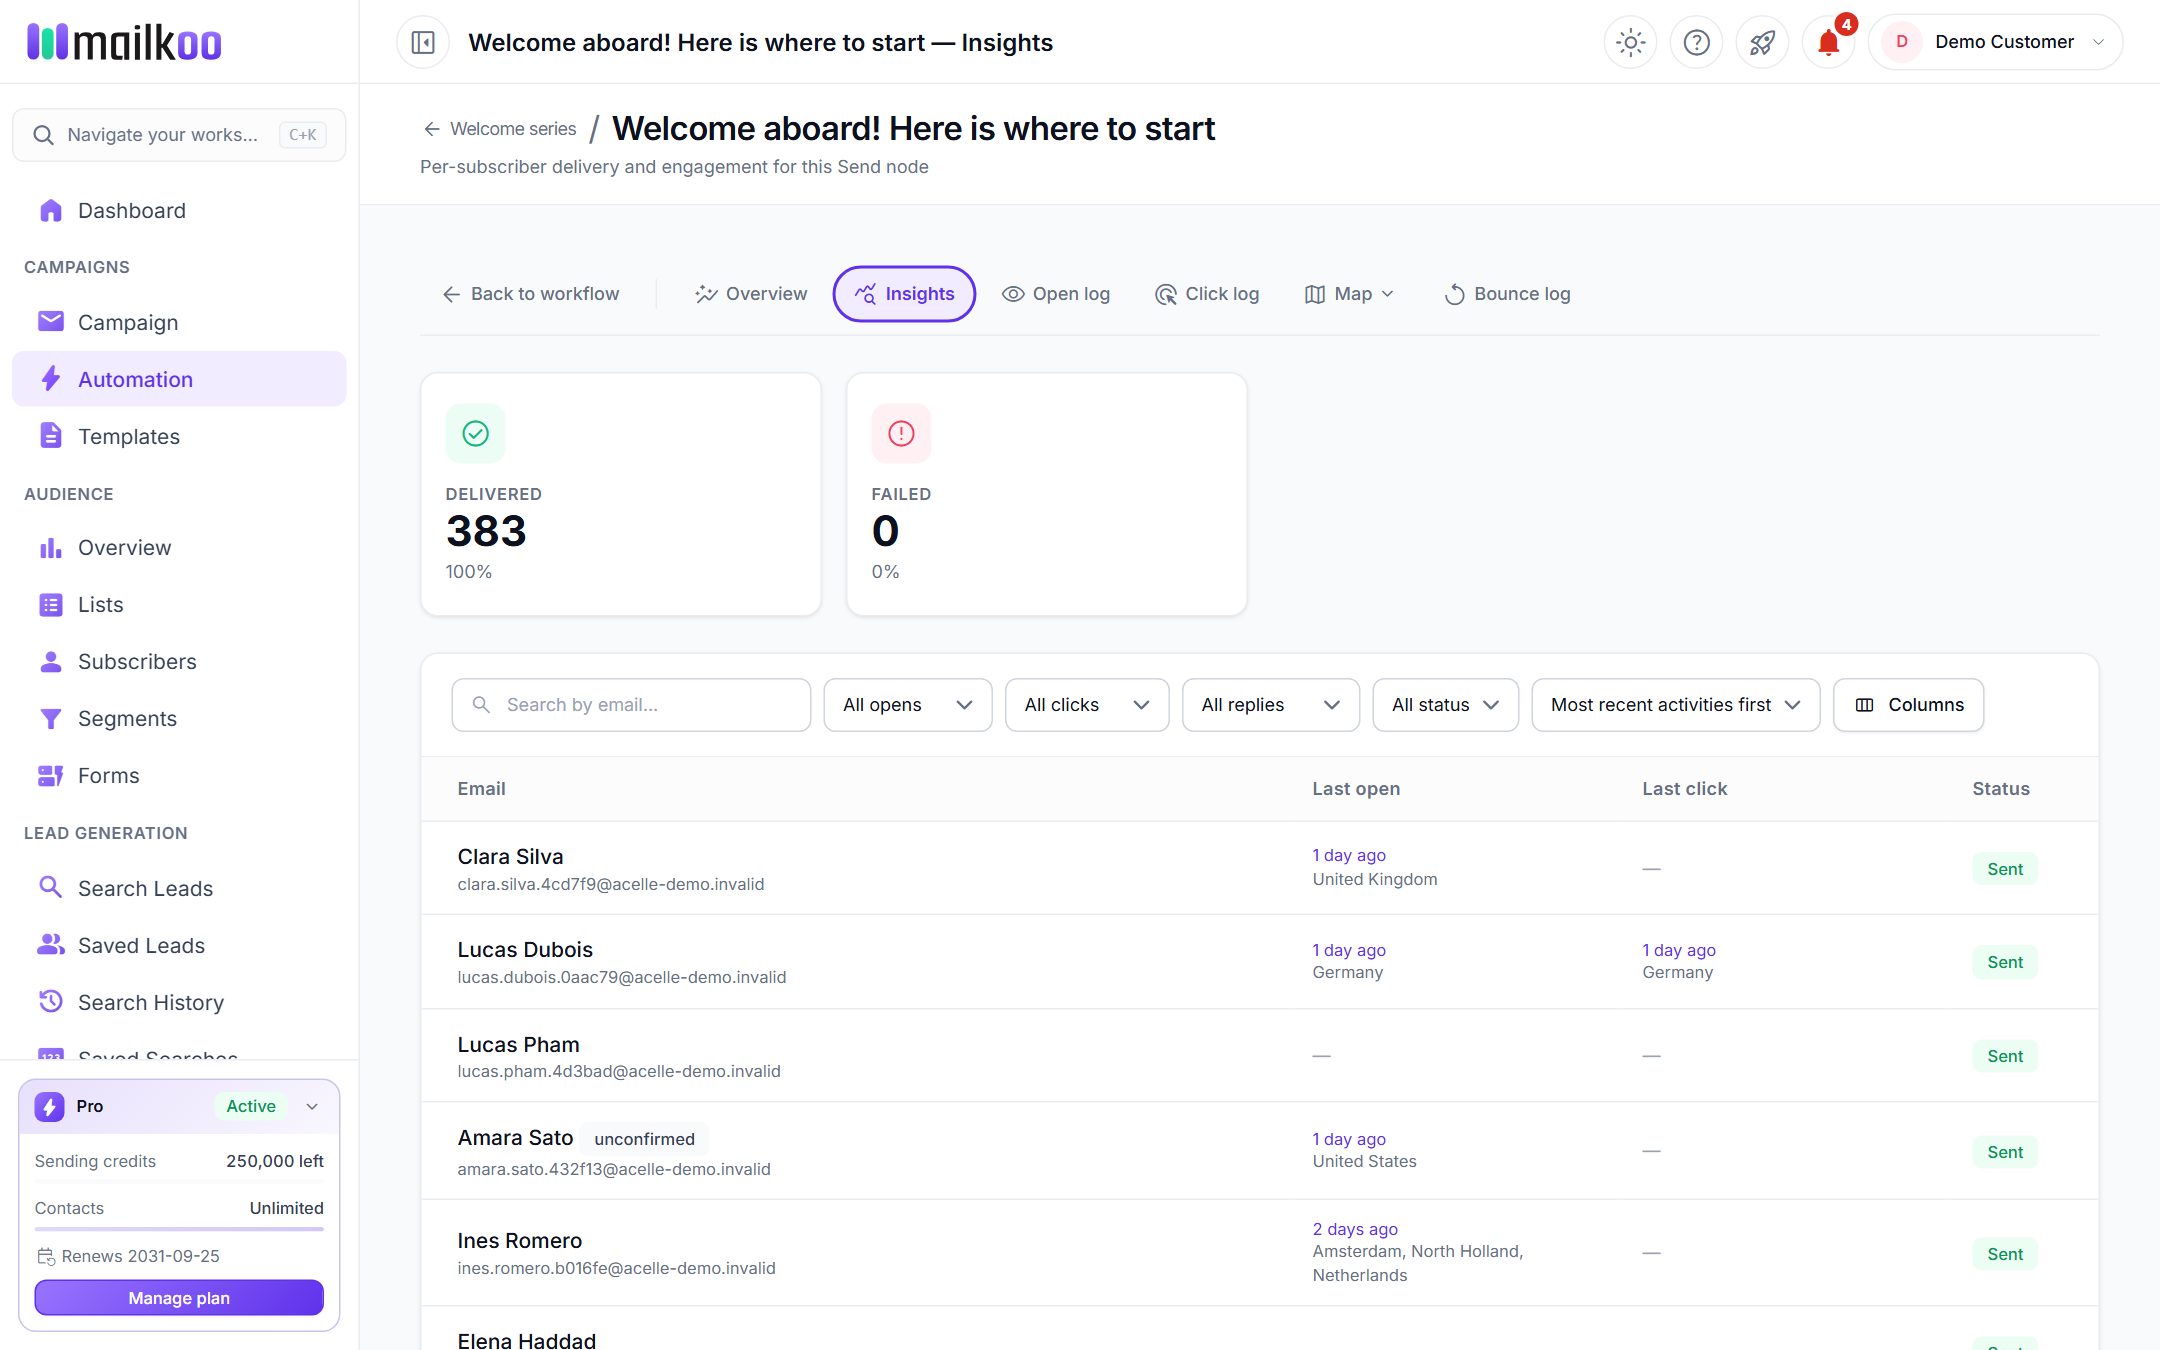This screenshot has width=2160, height=1350.
Task: Expand the Map tab dropdown
Action: coord(1349,294)
